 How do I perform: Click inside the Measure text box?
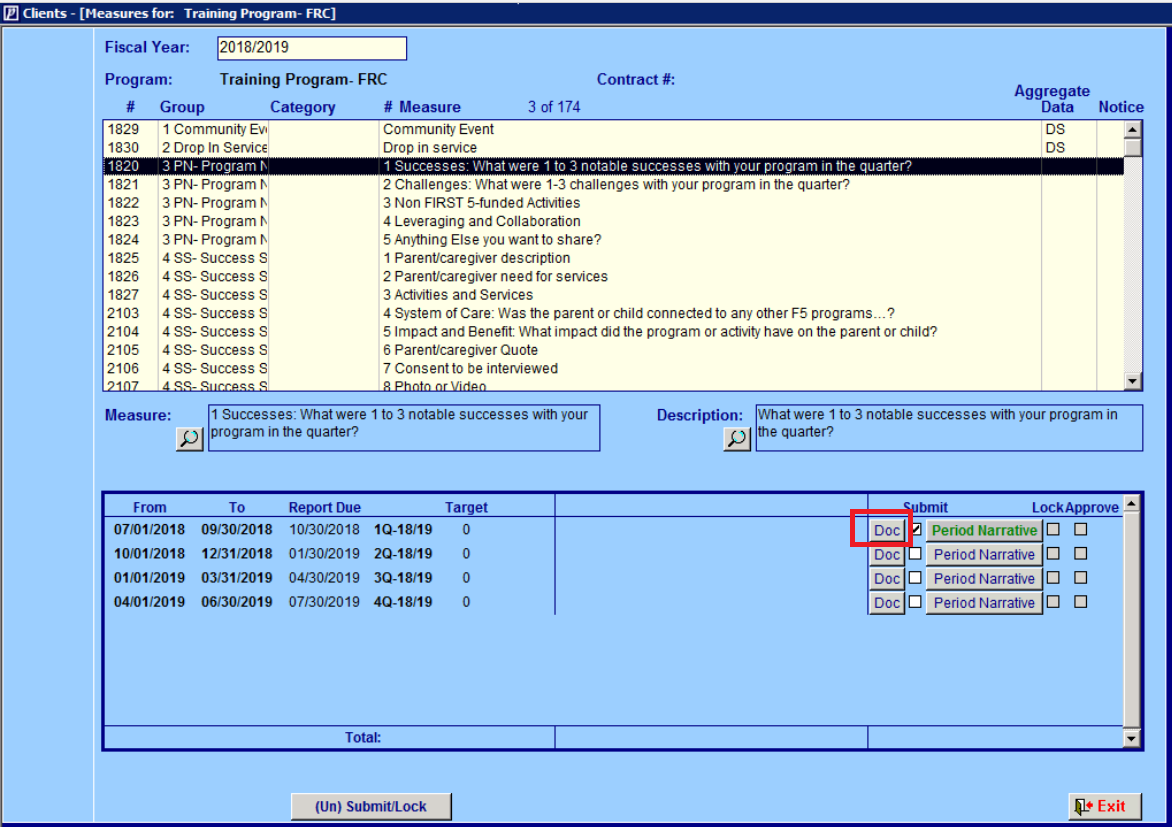coord(404,428)
